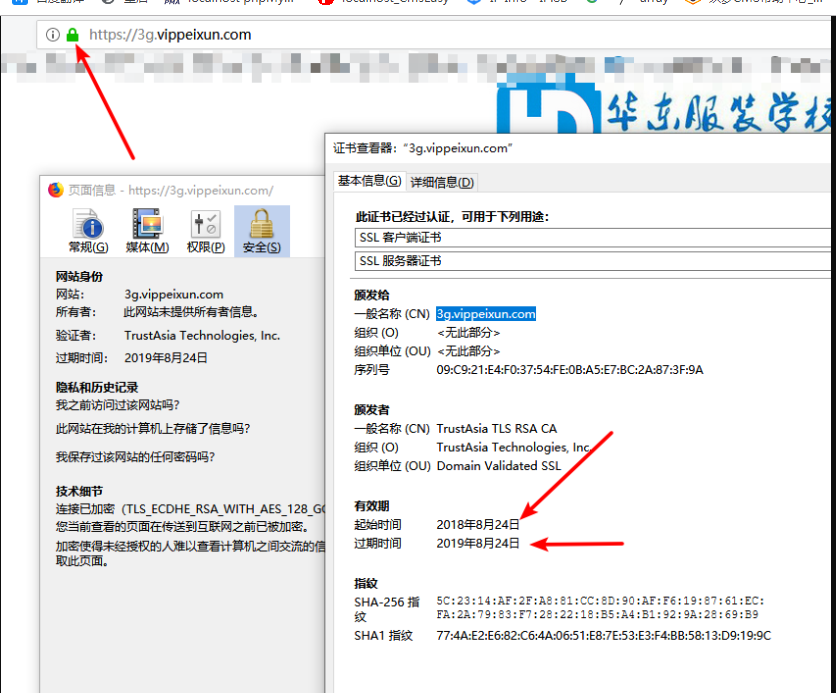Open the Permissions (权限) page info section

tap(206, 231)
